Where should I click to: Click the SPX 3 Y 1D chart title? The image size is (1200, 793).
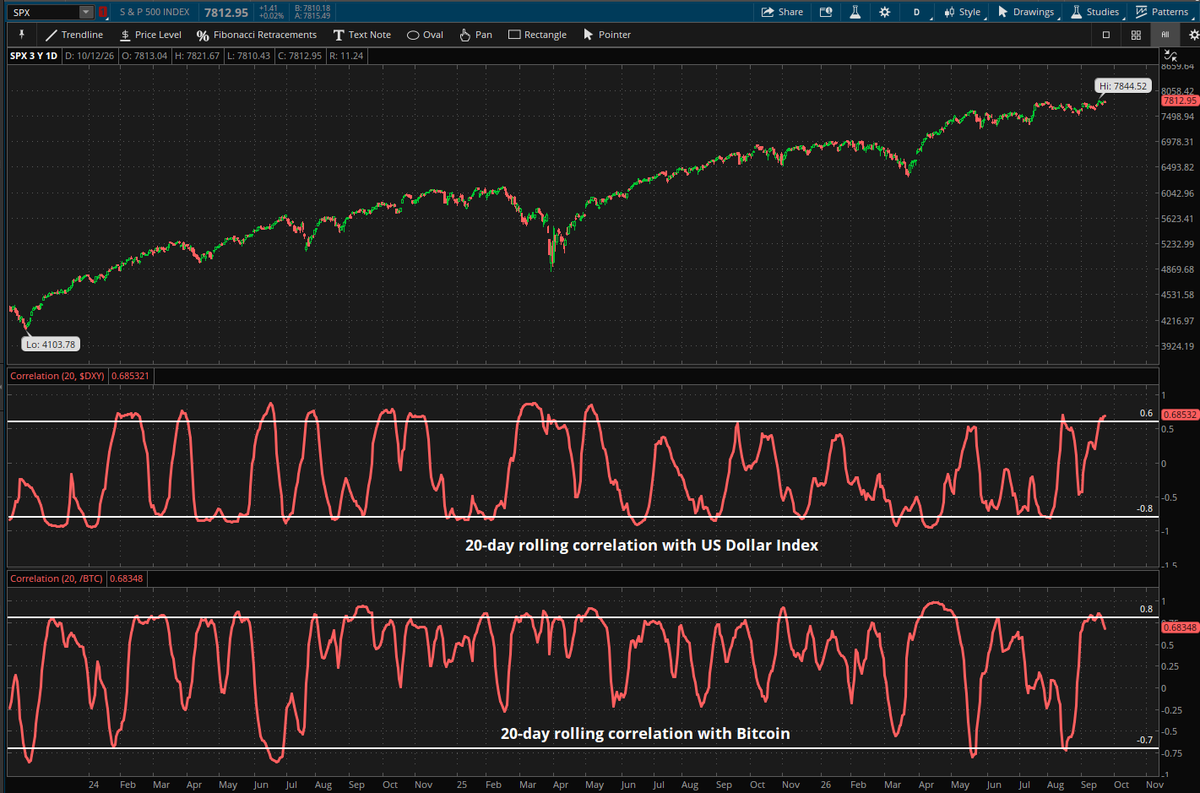tap(35, 55)
